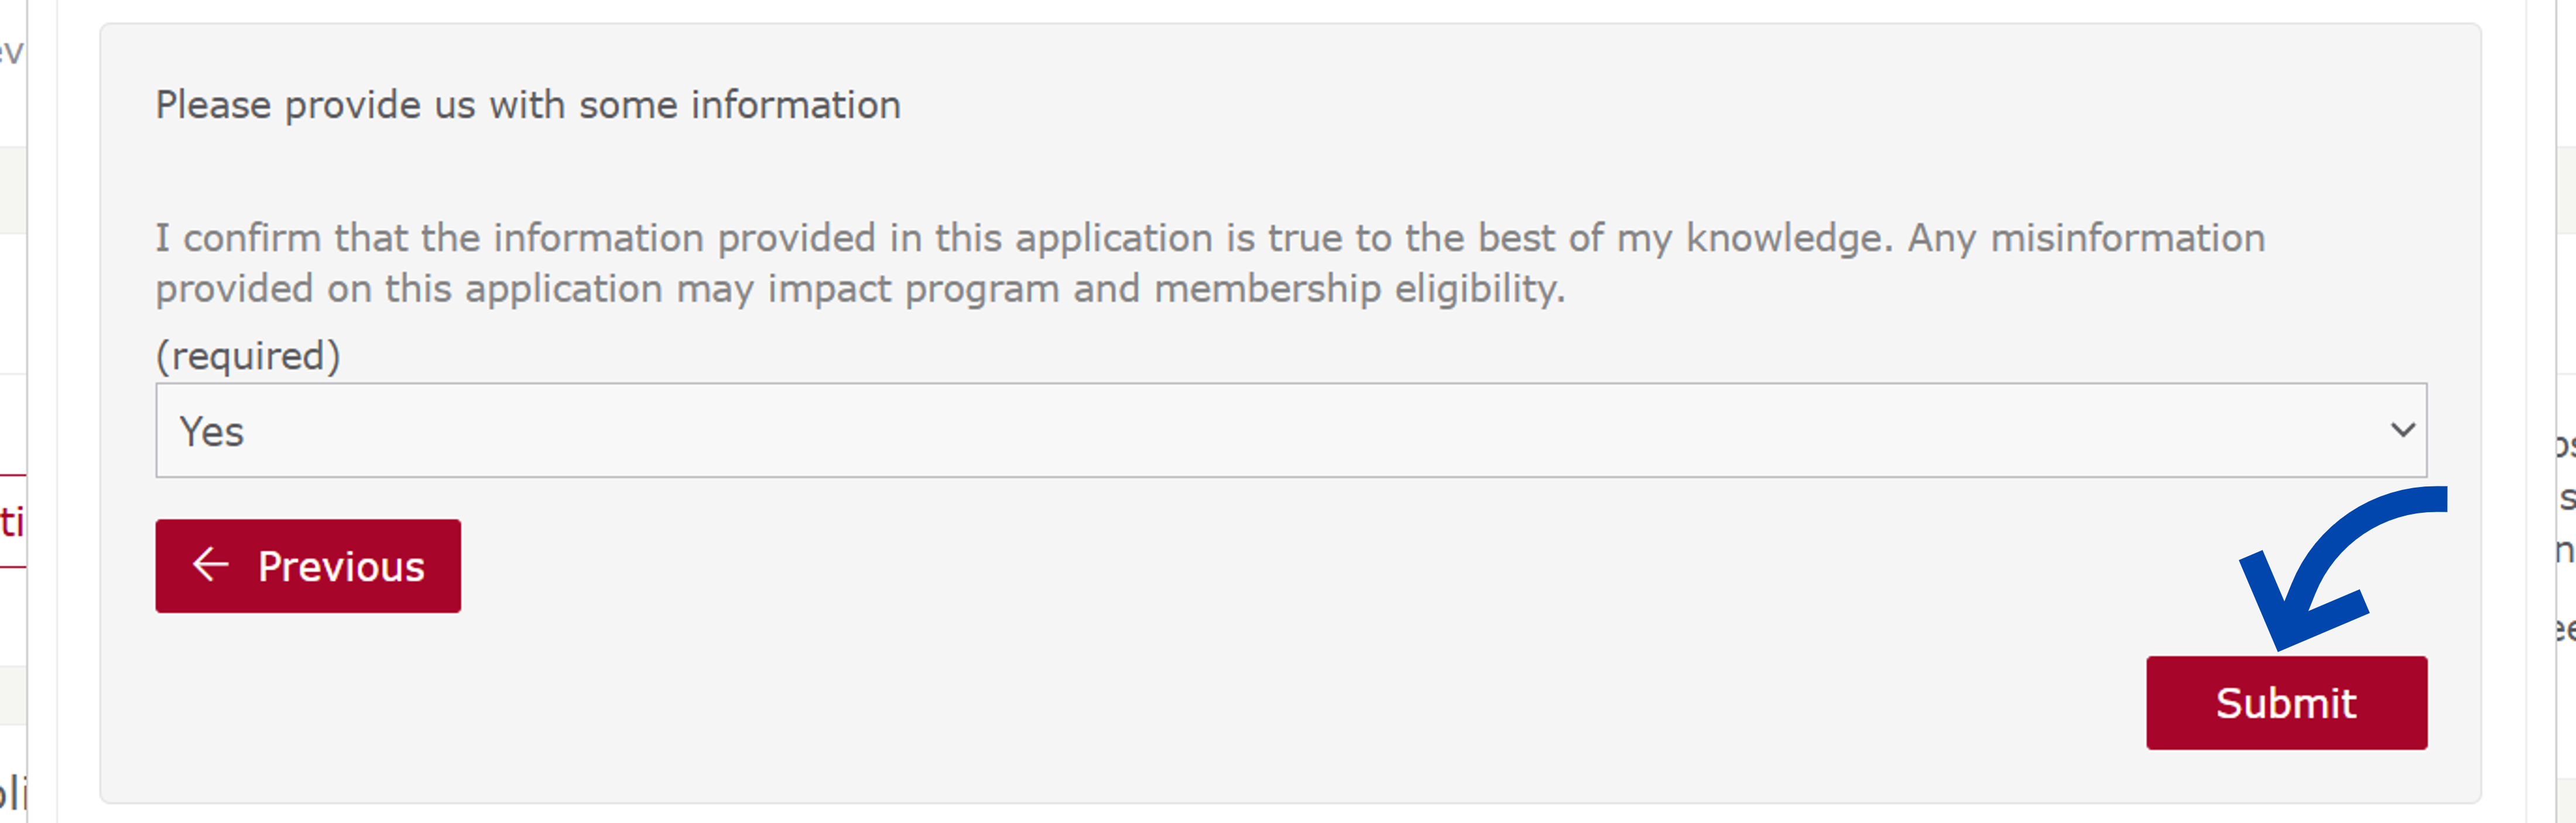Select the "Yes" value text in the dropdown
The image size is (2576, 823).
click(x=212, y=432)
